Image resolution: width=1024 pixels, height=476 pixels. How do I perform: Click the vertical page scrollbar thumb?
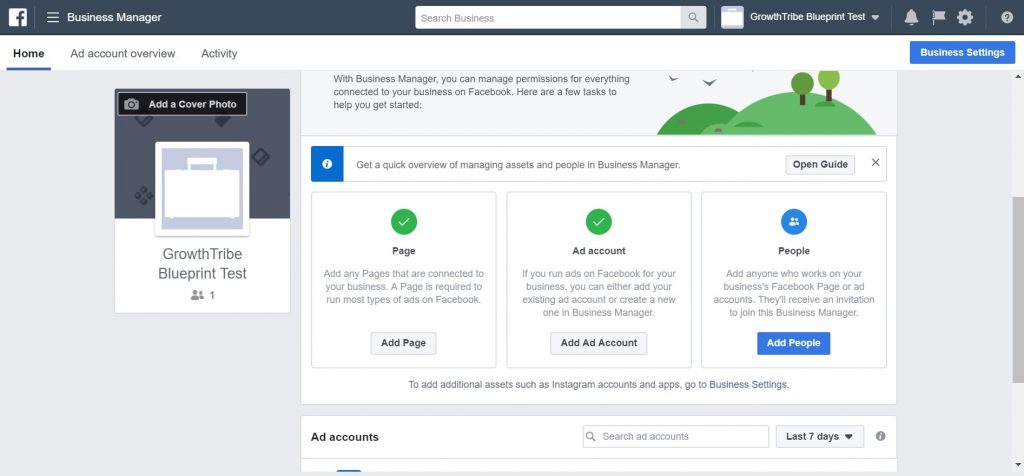click(x=1018, y=290)
